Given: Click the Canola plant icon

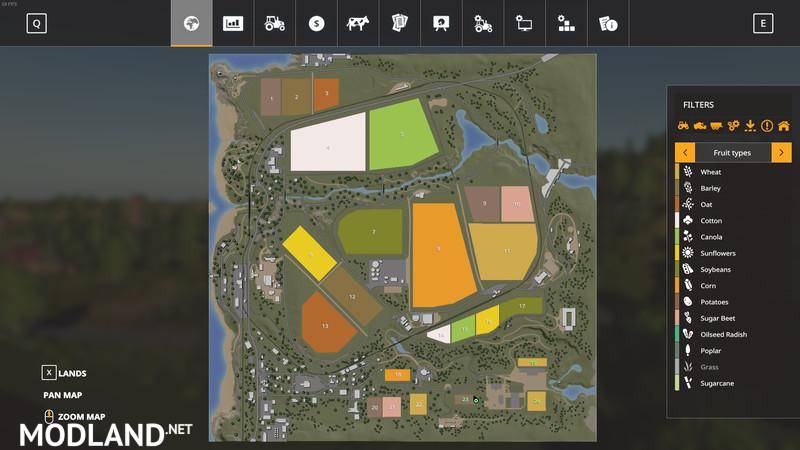Looking at the screenshot, I should [x=688, y=237].
